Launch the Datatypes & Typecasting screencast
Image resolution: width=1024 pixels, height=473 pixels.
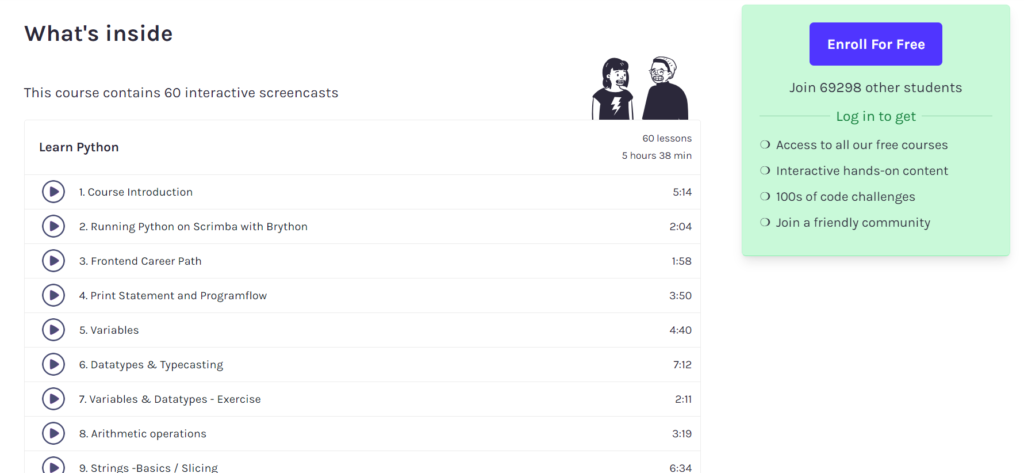click(x=54, y=365)
